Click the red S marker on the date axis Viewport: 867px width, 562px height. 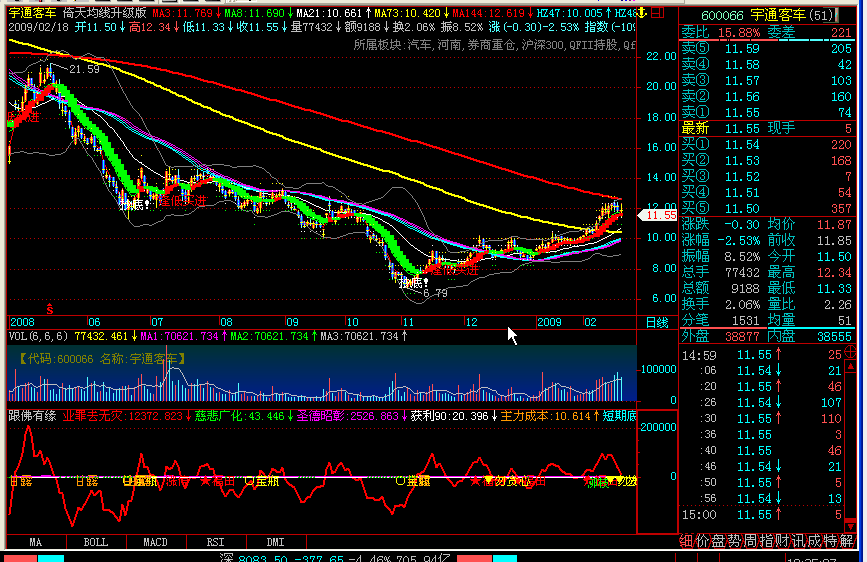(50, 309)
